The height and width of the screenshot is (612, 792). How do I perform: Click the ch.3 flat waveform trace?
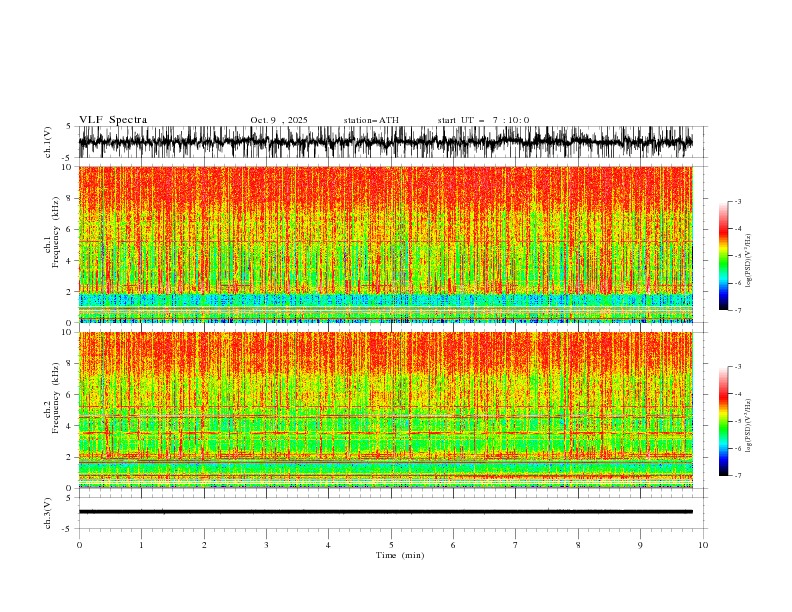tap(385, 512)
